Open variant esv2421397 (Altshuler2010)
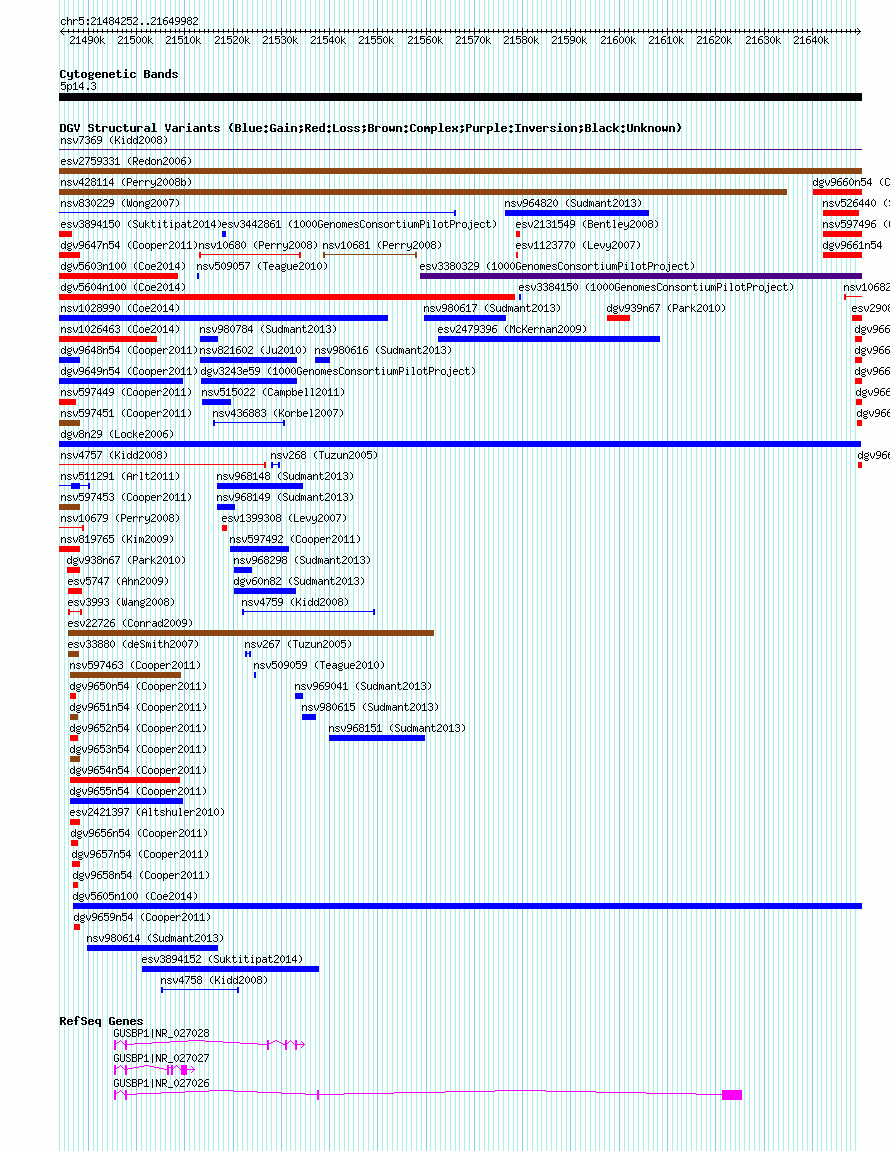Image resolution: width=890 pixels, height=1151 pixels. [x=147, y=813]
